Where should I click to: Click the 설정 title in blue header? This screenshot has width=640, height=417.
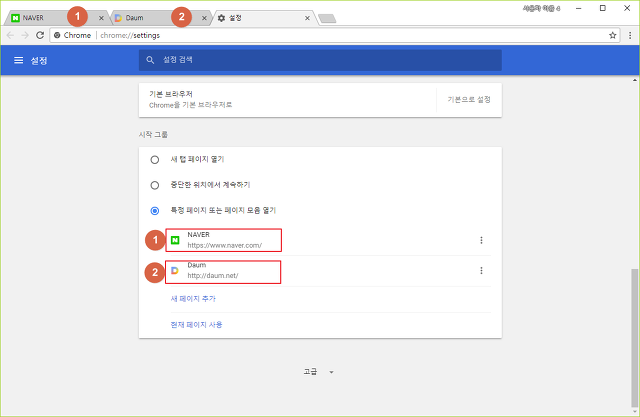[39, 60]
